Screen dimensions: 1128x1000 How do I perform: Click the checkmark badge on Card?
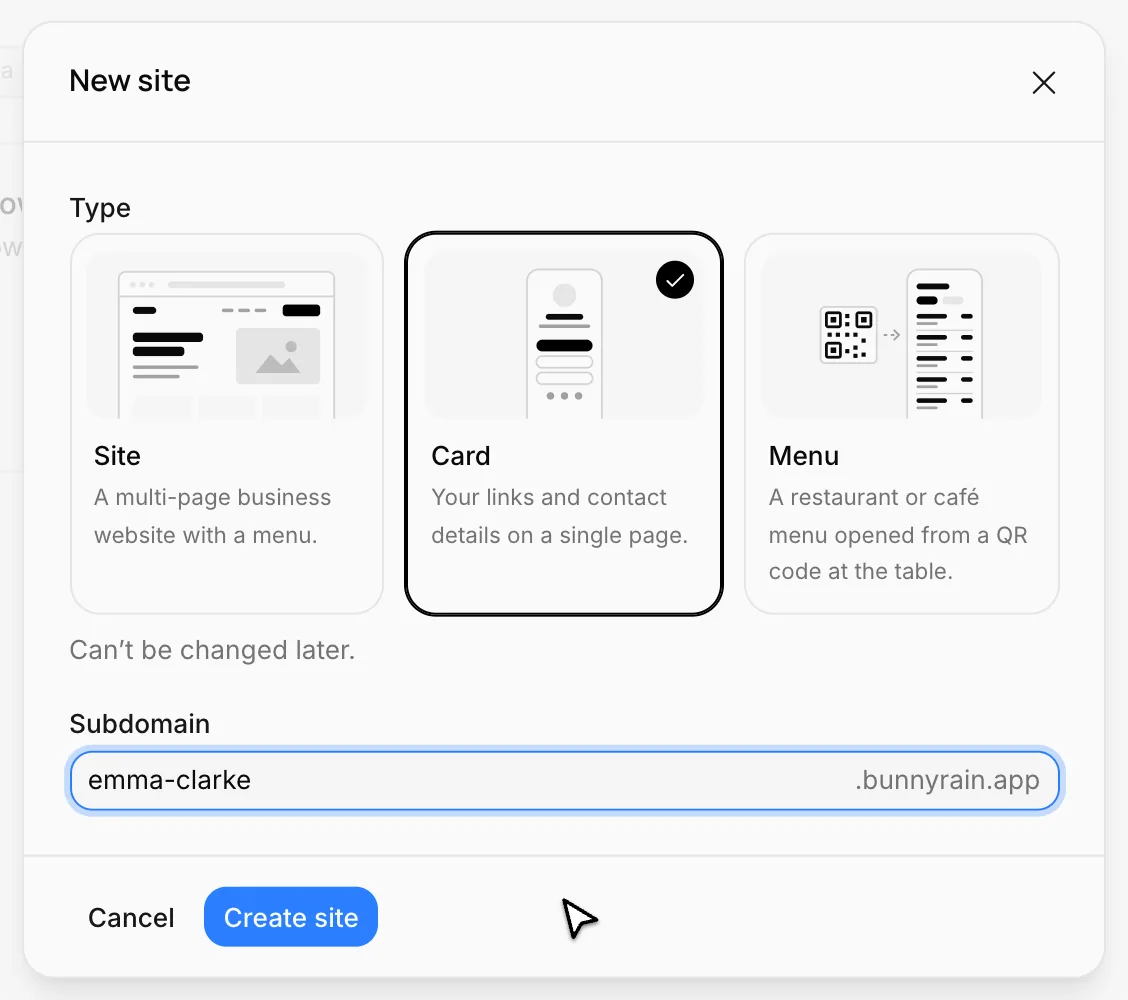[x=675, y=280]
